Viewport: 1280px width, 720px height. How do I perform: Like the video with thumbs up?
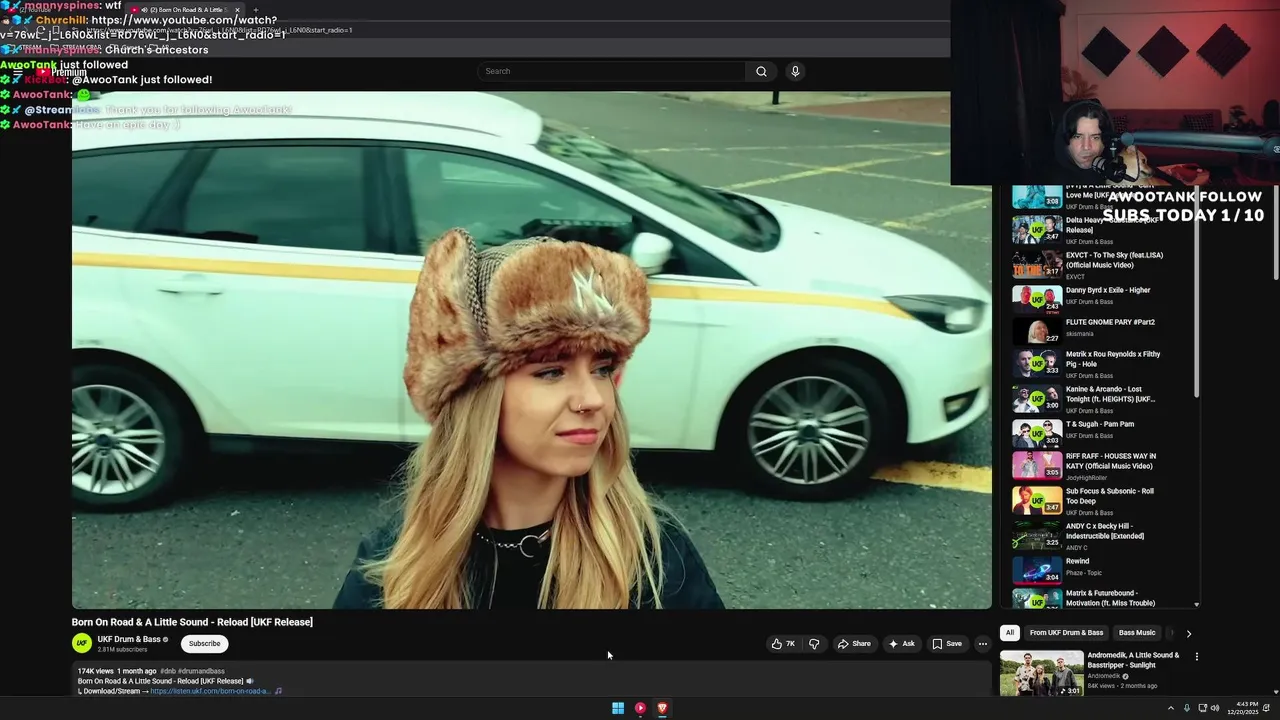click(783, 644)
